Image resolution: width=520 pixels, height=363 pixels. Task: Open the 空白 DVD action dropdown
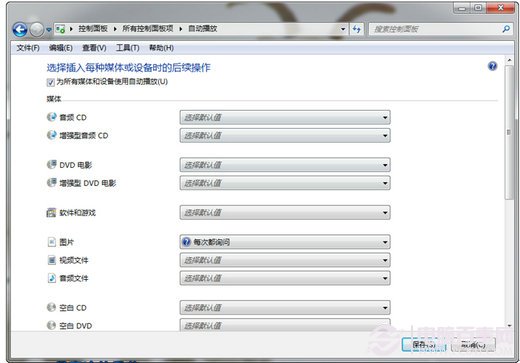click(285, 325)
